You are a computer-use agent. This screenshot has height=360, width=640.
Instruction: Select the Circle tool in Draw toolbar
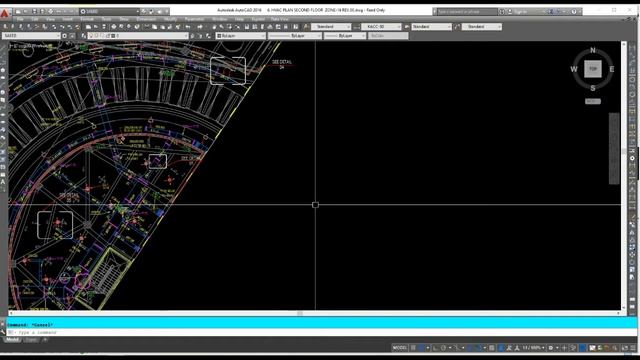[3, 93]
